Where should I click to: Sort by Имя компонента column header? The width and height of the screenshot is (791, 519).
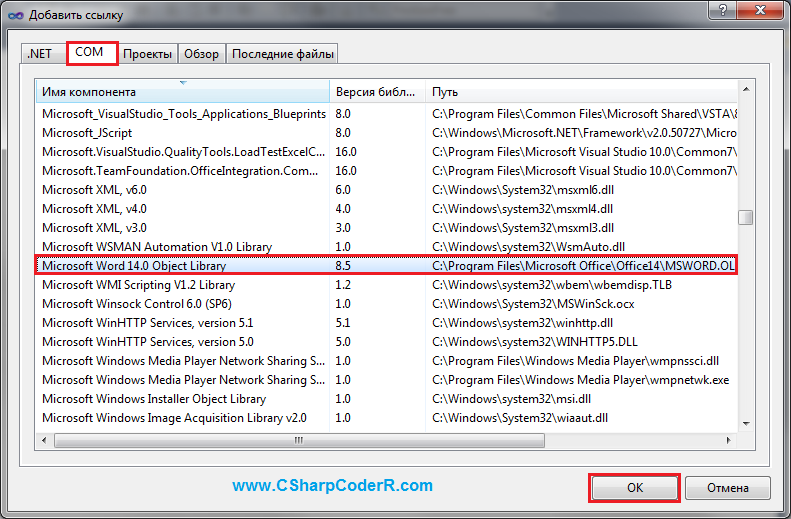pyautogui.click(x=183, y=92)
